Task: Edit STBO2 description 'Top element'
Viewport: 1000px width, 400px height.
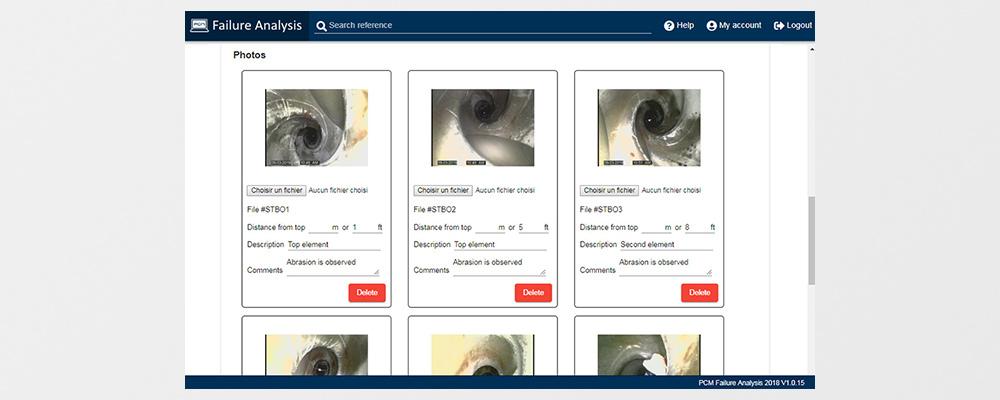Action: click(499, 244)
